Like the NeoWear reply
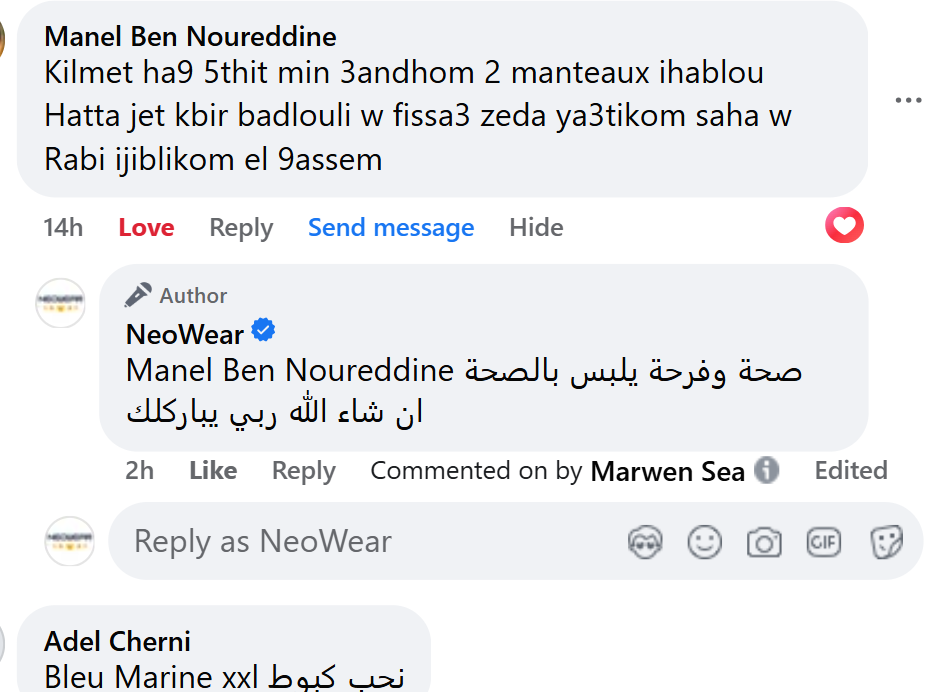The image size is (947, 692). pos(213,471)
